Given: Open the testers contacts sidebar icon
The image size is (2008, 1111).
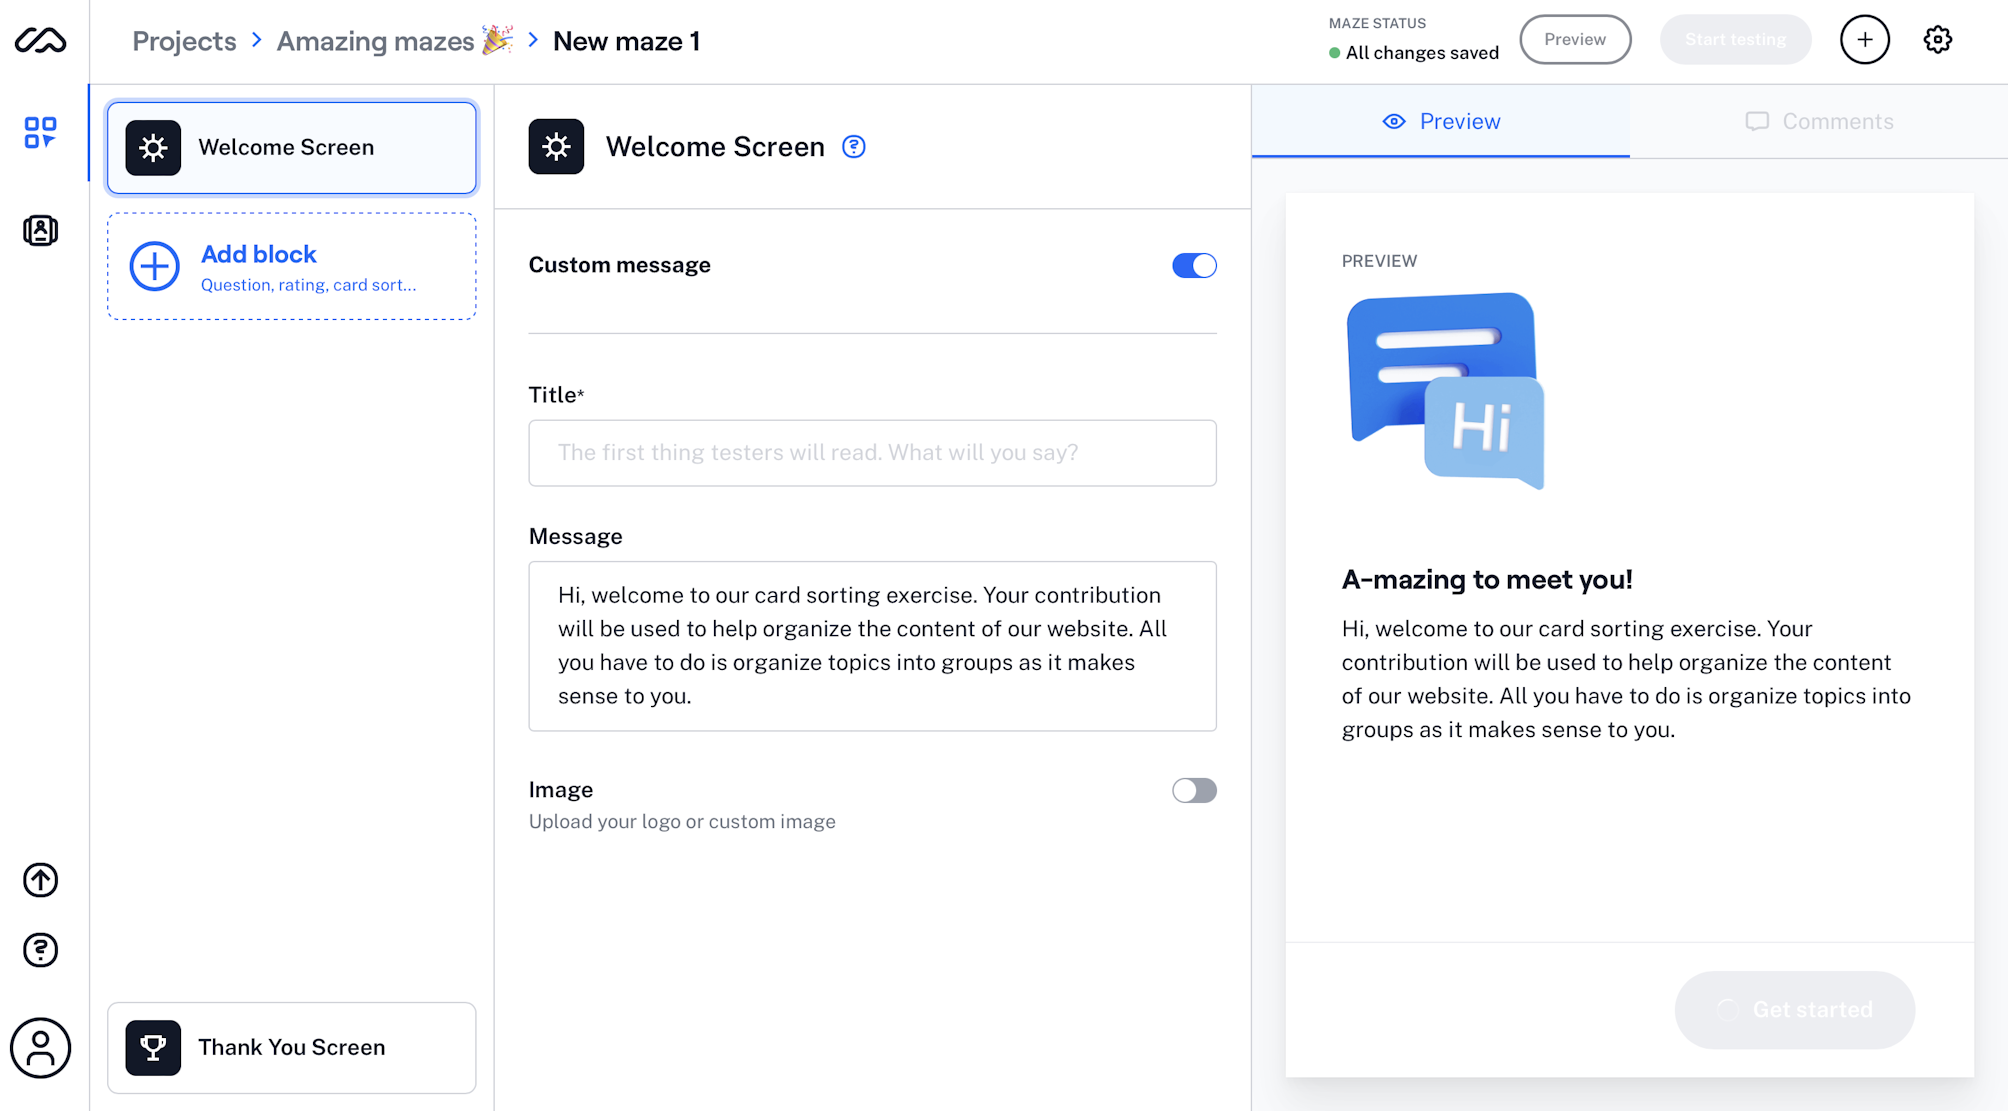Looking at the screenshot, I should 40,231.
